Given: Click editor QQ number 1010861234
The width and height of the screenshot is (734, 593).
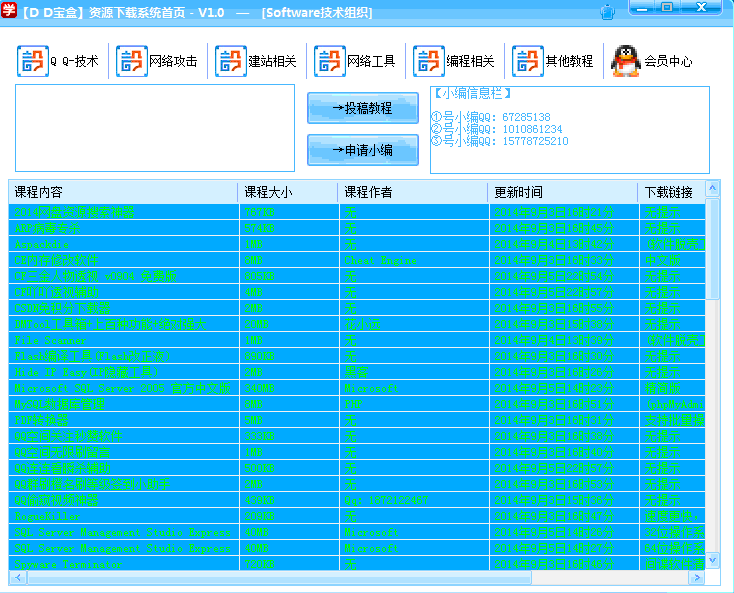Looking at the screenshot, I should coord(532,129).
